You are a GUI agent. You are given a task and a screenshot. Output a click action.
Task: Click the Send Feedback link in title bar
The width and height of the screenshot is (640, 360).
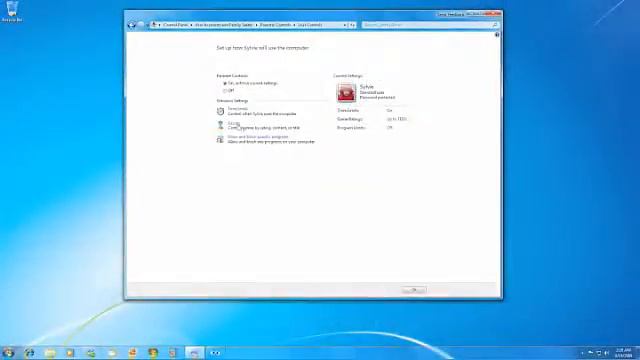(x=451, y=14)
